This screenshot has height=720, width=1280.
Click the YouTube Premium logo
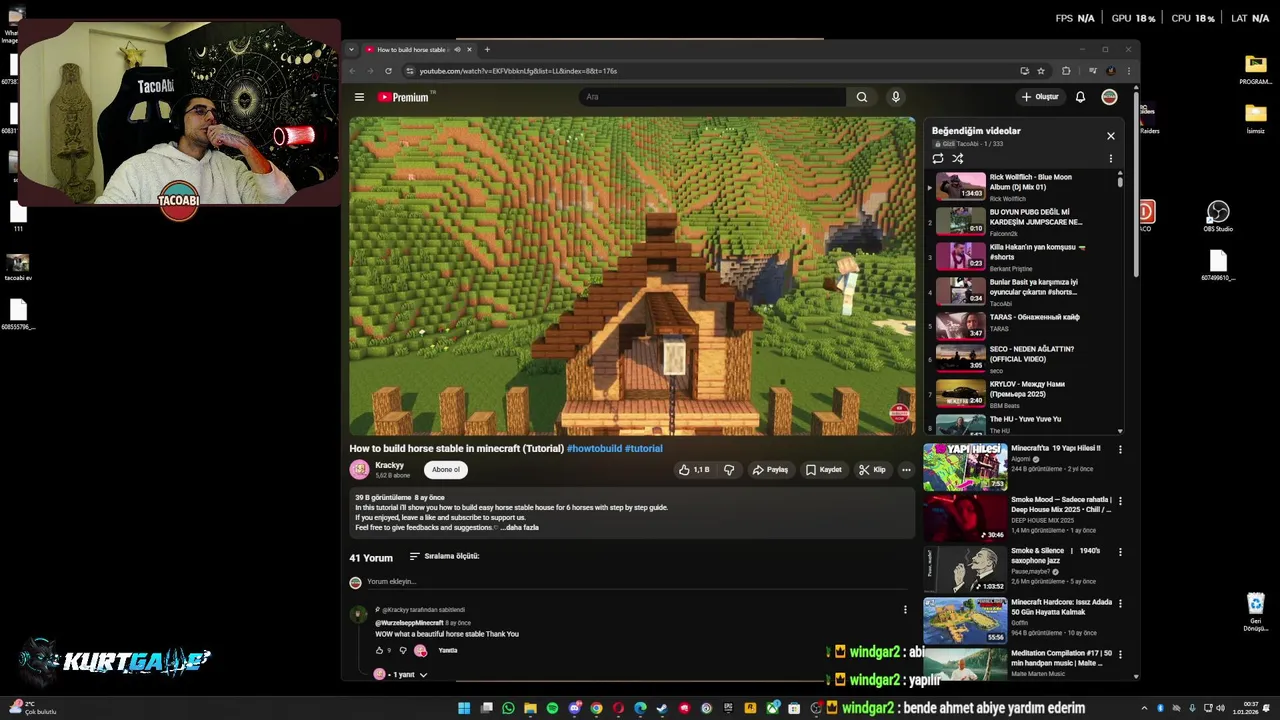(406, 97)
